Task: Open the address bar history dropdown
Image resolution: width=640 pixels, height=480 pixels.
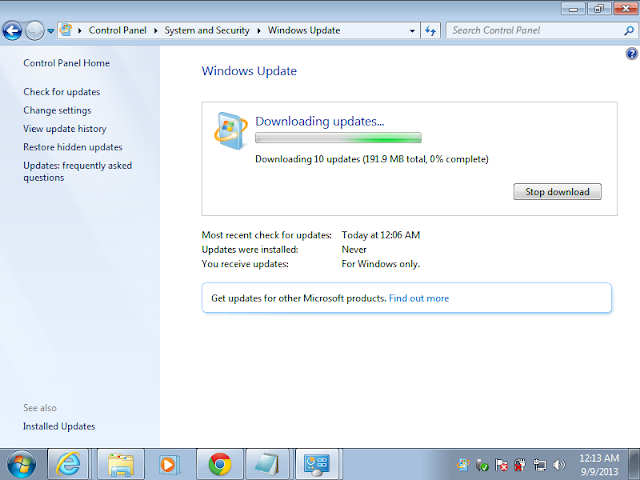Action: tap(412, 31)
